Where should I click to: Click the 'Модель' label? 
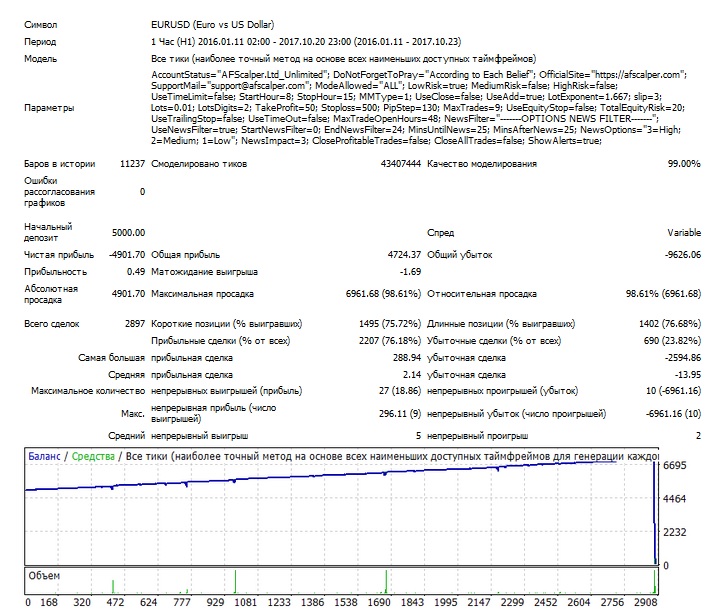tap(40, 59)
